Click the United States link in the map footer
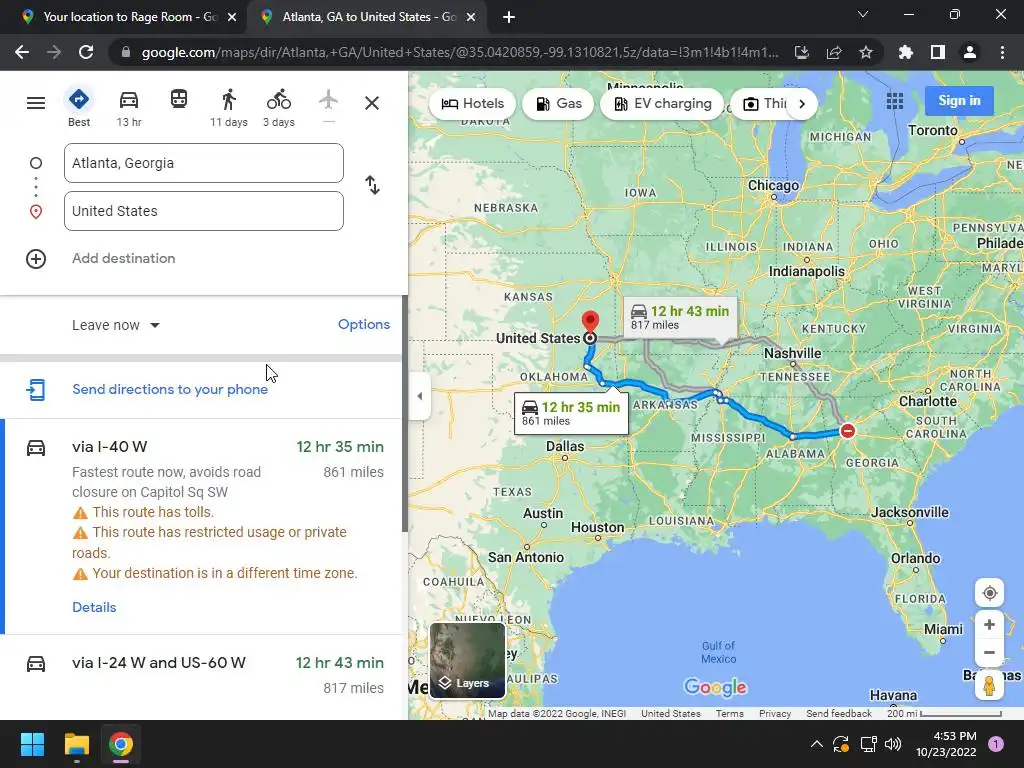1024x768 pixels. click(x=671, y=713)
